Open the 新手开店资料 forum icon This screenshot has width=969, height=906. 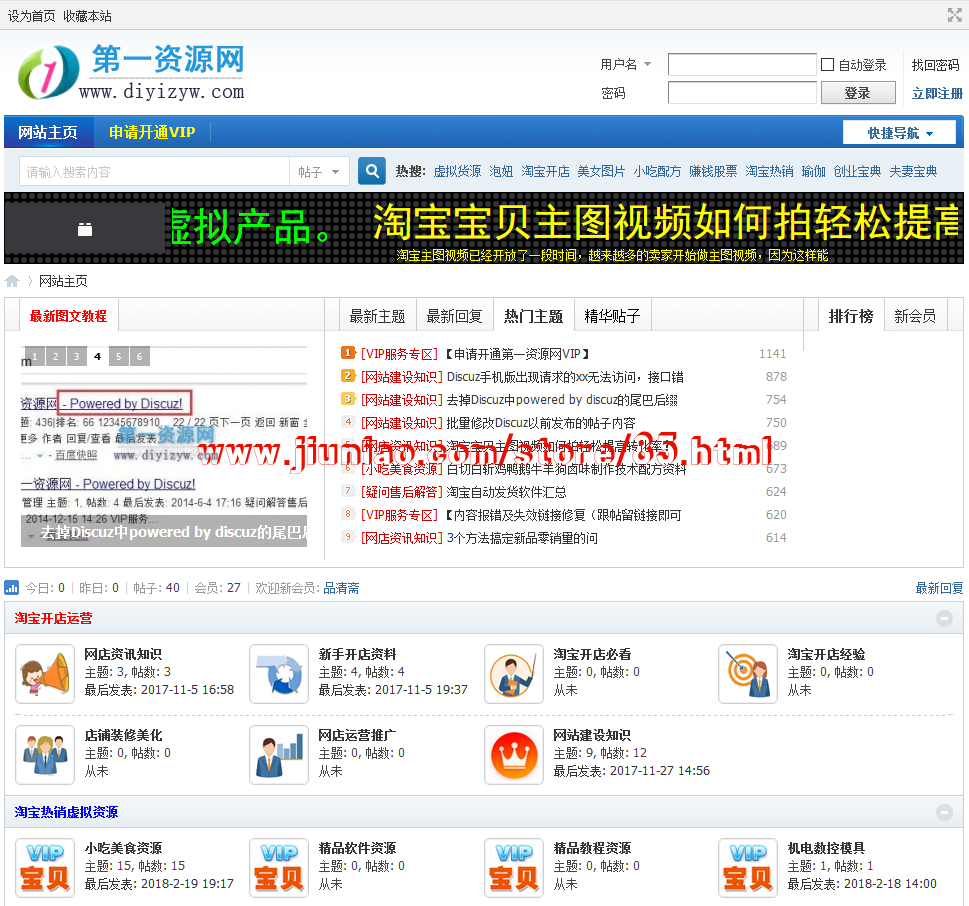click(x=279, y=674)
